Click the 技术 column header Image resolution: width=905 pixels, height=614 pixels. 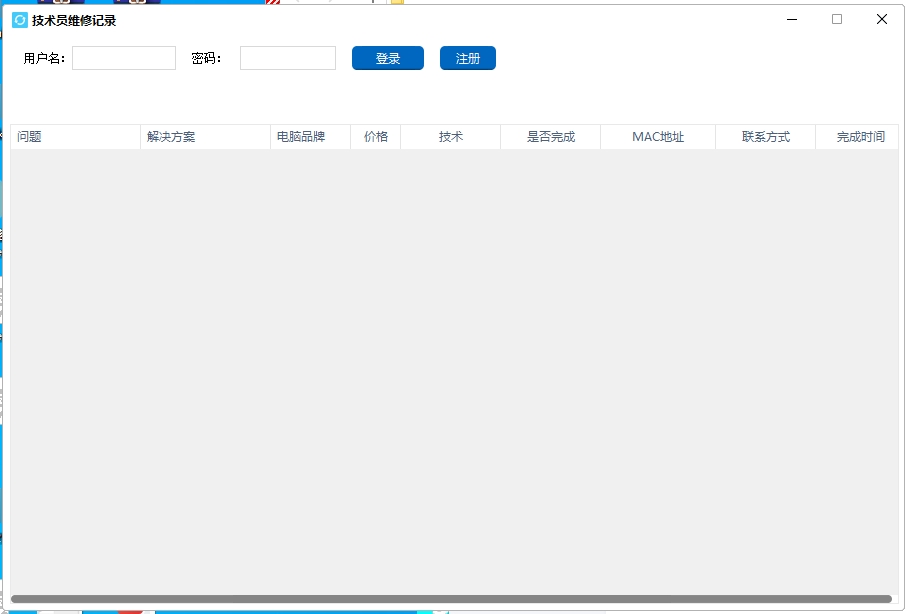[451, 137]
